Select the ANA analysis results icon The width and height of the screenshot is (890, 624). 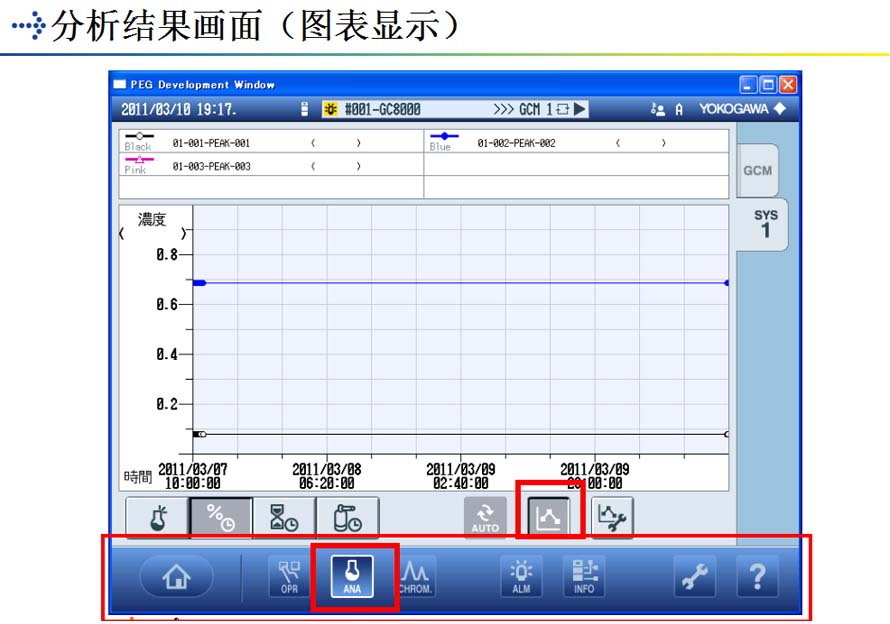(353, 577)
